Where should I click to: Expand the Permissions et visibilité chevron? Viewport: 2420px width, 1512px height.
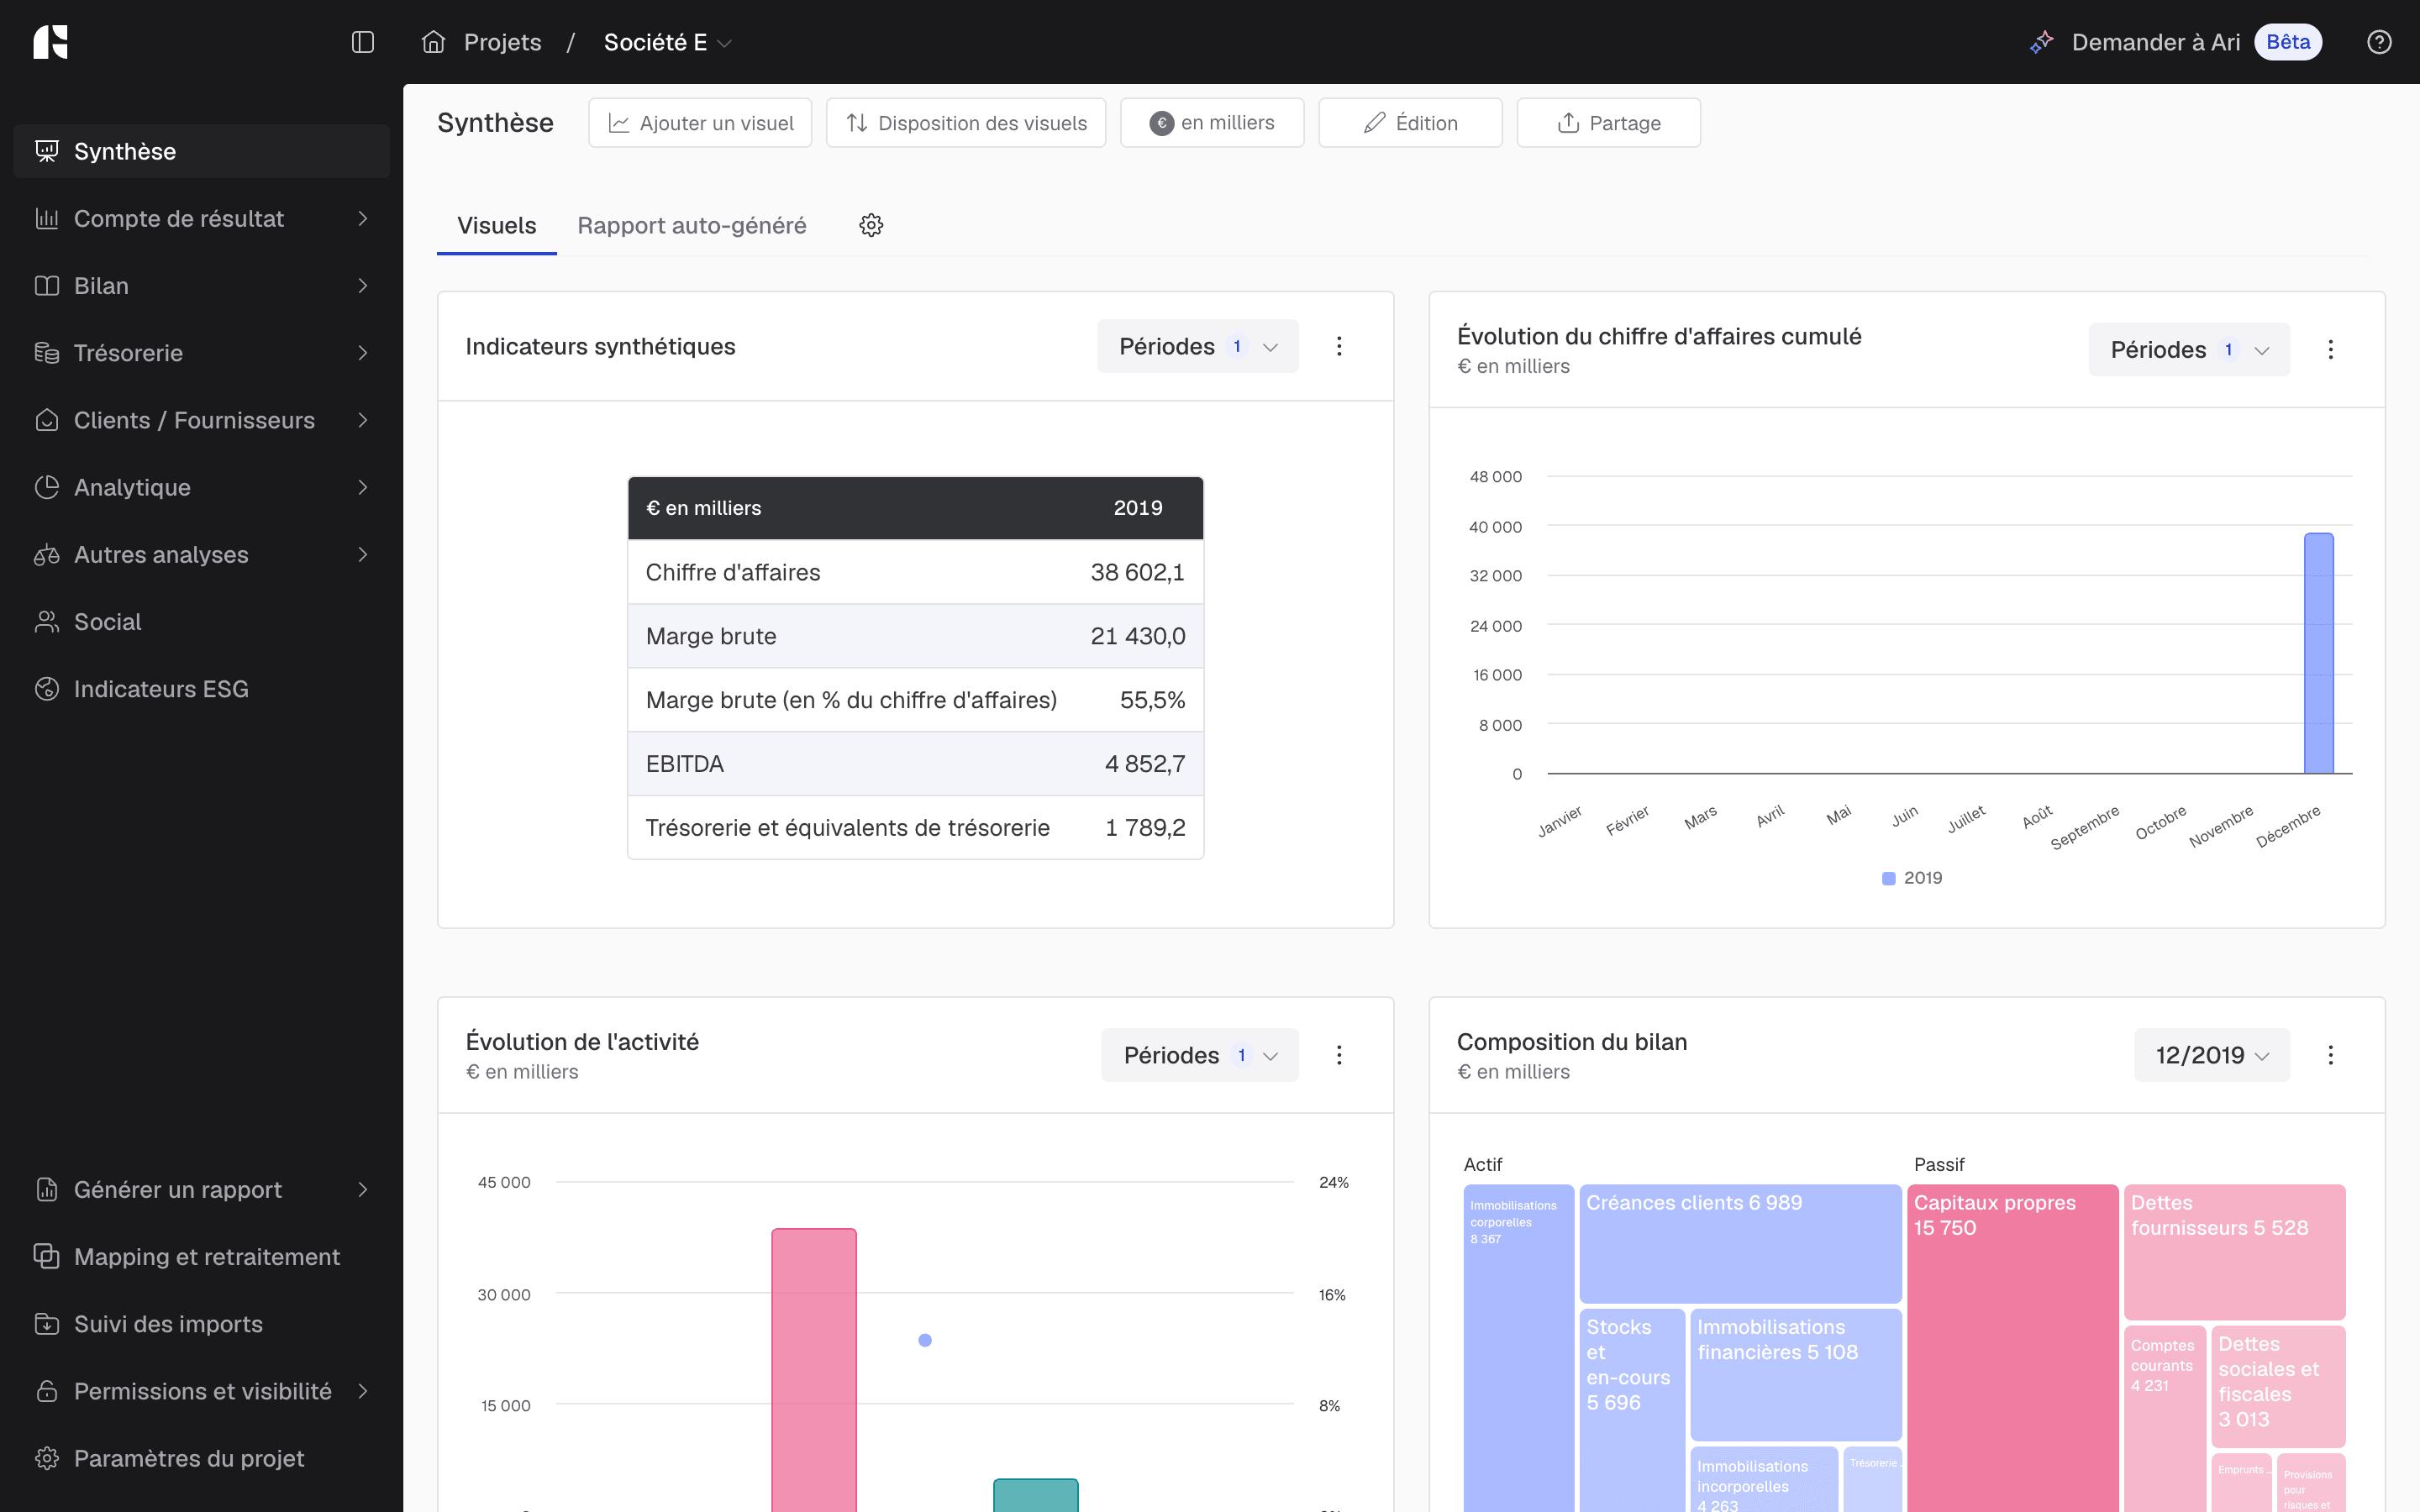(x=363, y=1391)
